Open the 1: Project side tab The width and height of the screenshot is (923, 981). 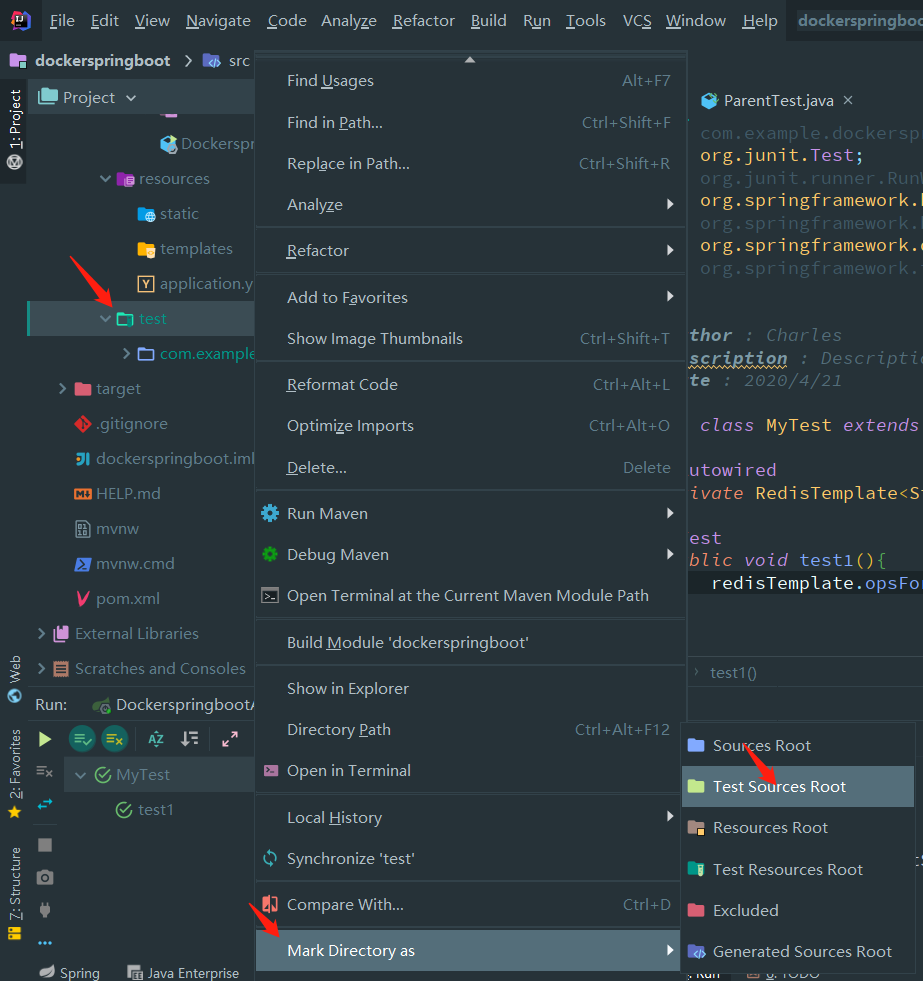pyautogui.click(x=14, y=130)
